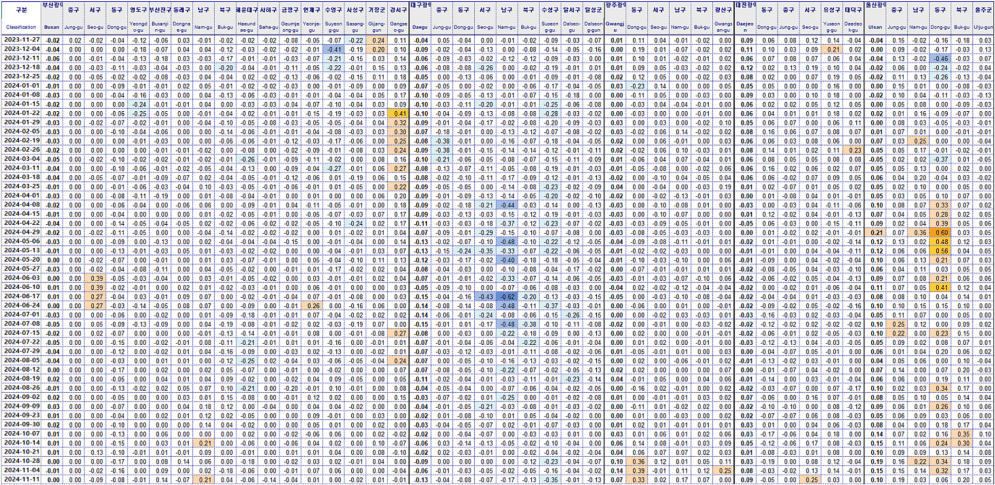Image resolution: width=995 pixels, height=485 pixels.
Task: Select the Gwangsan-gu column header
Action: (722, 17)
